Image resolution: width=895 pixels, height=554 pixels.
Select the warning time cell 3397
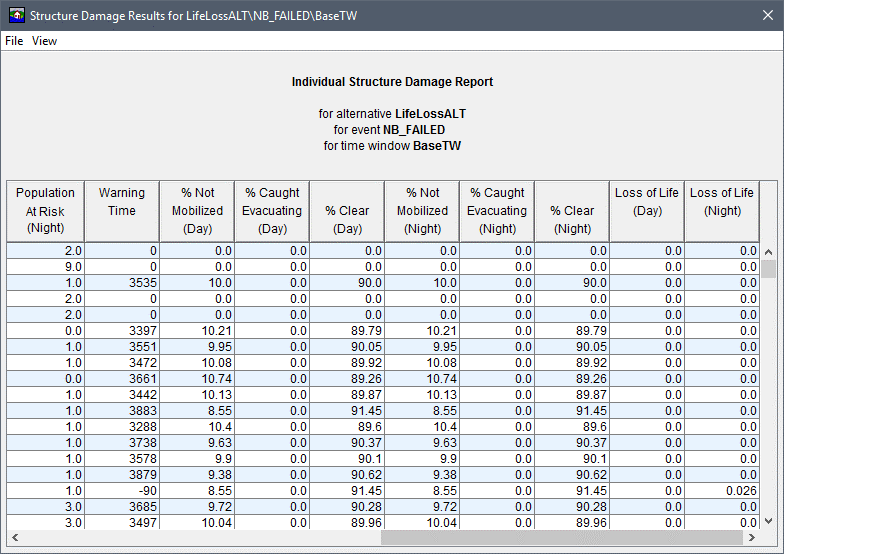tap(122, 331)
